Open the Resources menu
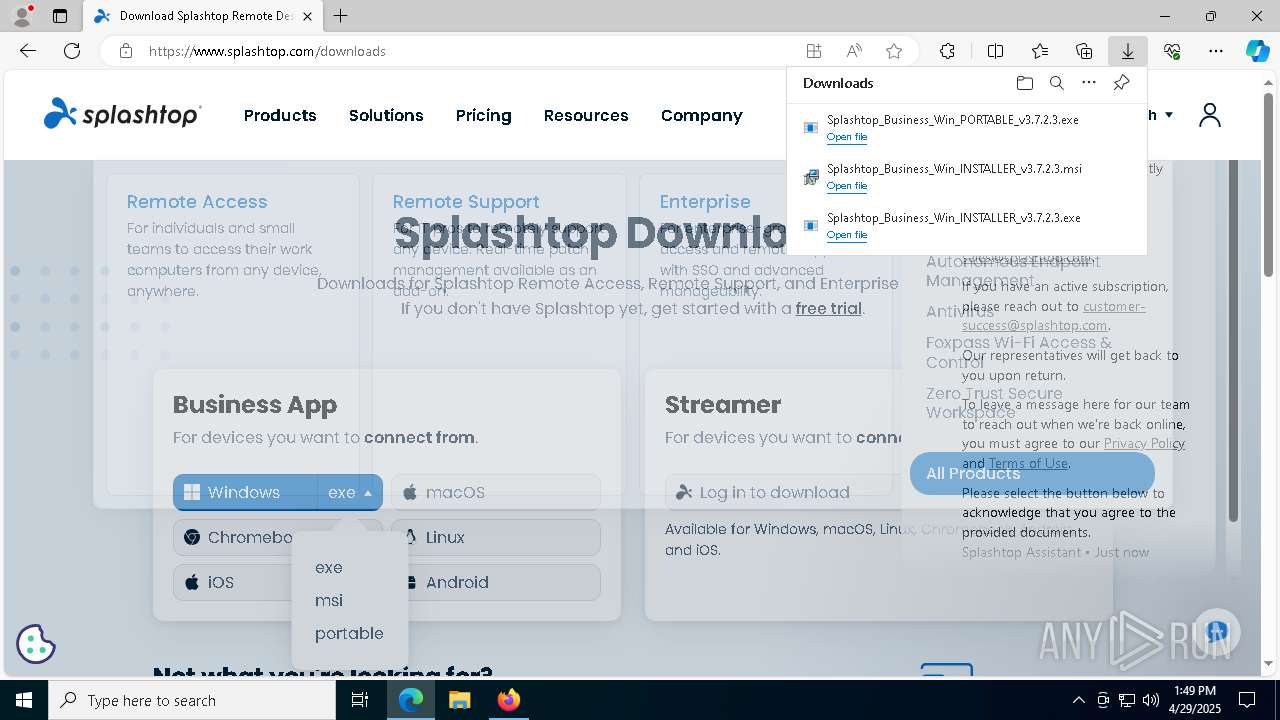 point(586,115)
